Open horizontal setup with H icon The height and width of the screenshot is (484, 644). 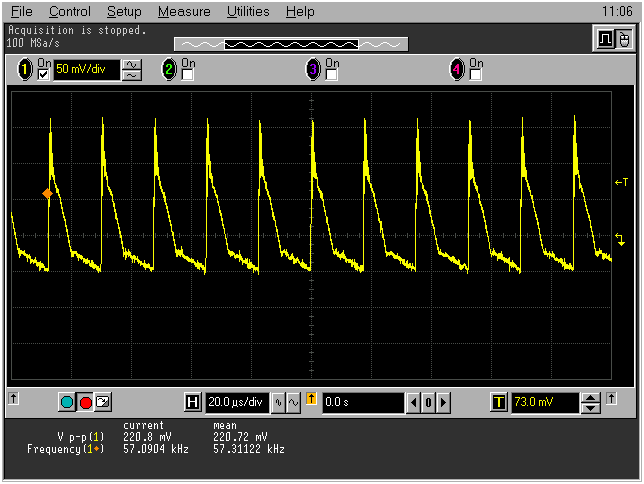193,402
